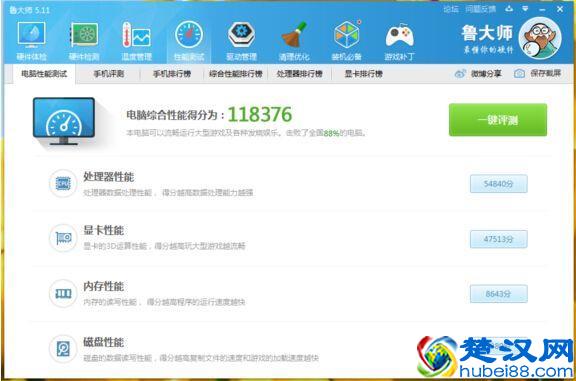The width and height of the screenshot is (576, 381).
Task: Click the 磁盘性能 disk icon
Action: [x=63, y=348]
